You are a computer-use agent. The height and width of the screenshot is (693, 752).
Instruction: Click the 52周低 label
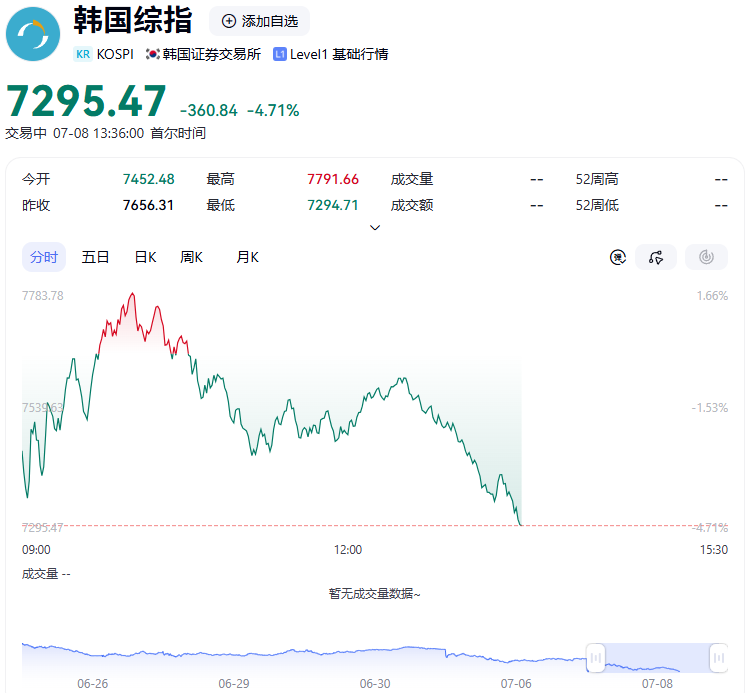tap(597, 205)
